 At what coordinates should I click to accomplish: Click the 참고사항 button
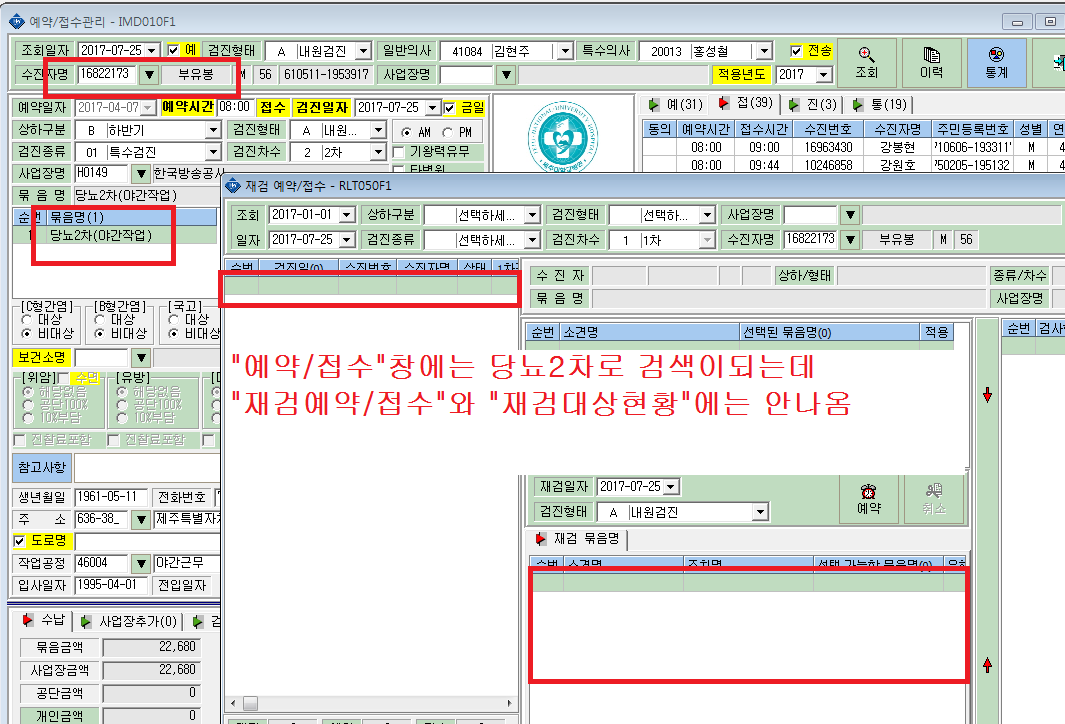click(42, 467)
